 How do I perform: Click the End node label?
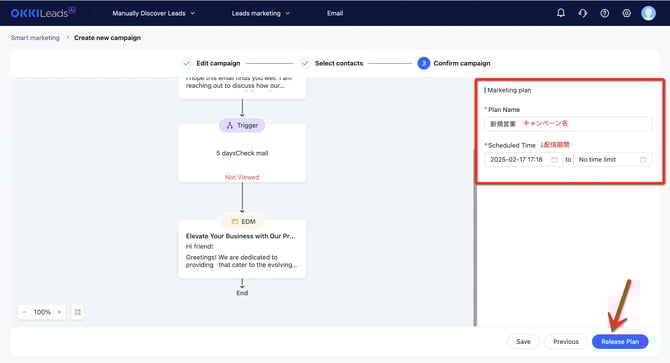(242, 293)
